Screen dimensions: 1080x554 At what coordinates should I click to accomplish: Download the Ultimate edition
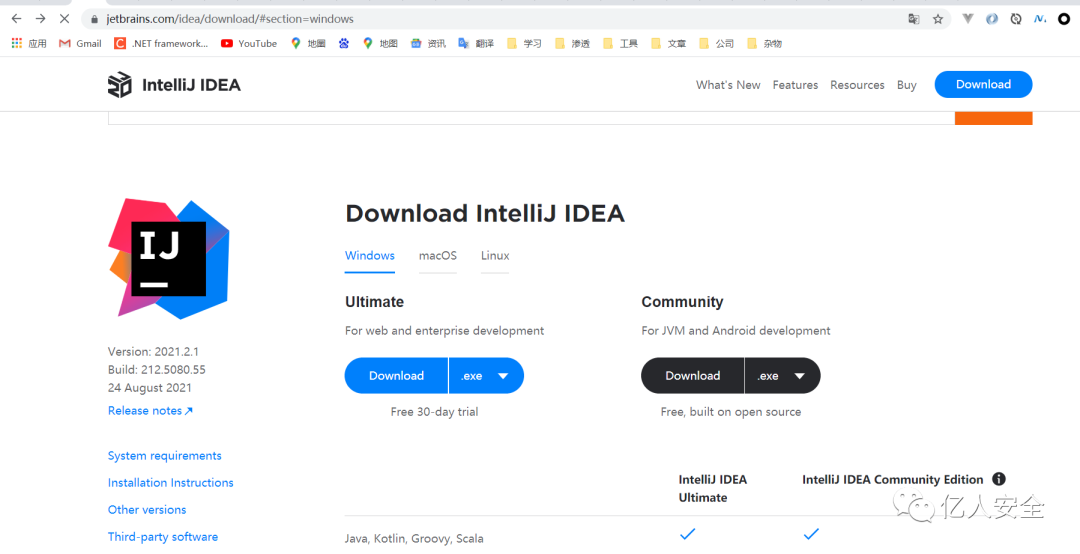pos(396,376)
